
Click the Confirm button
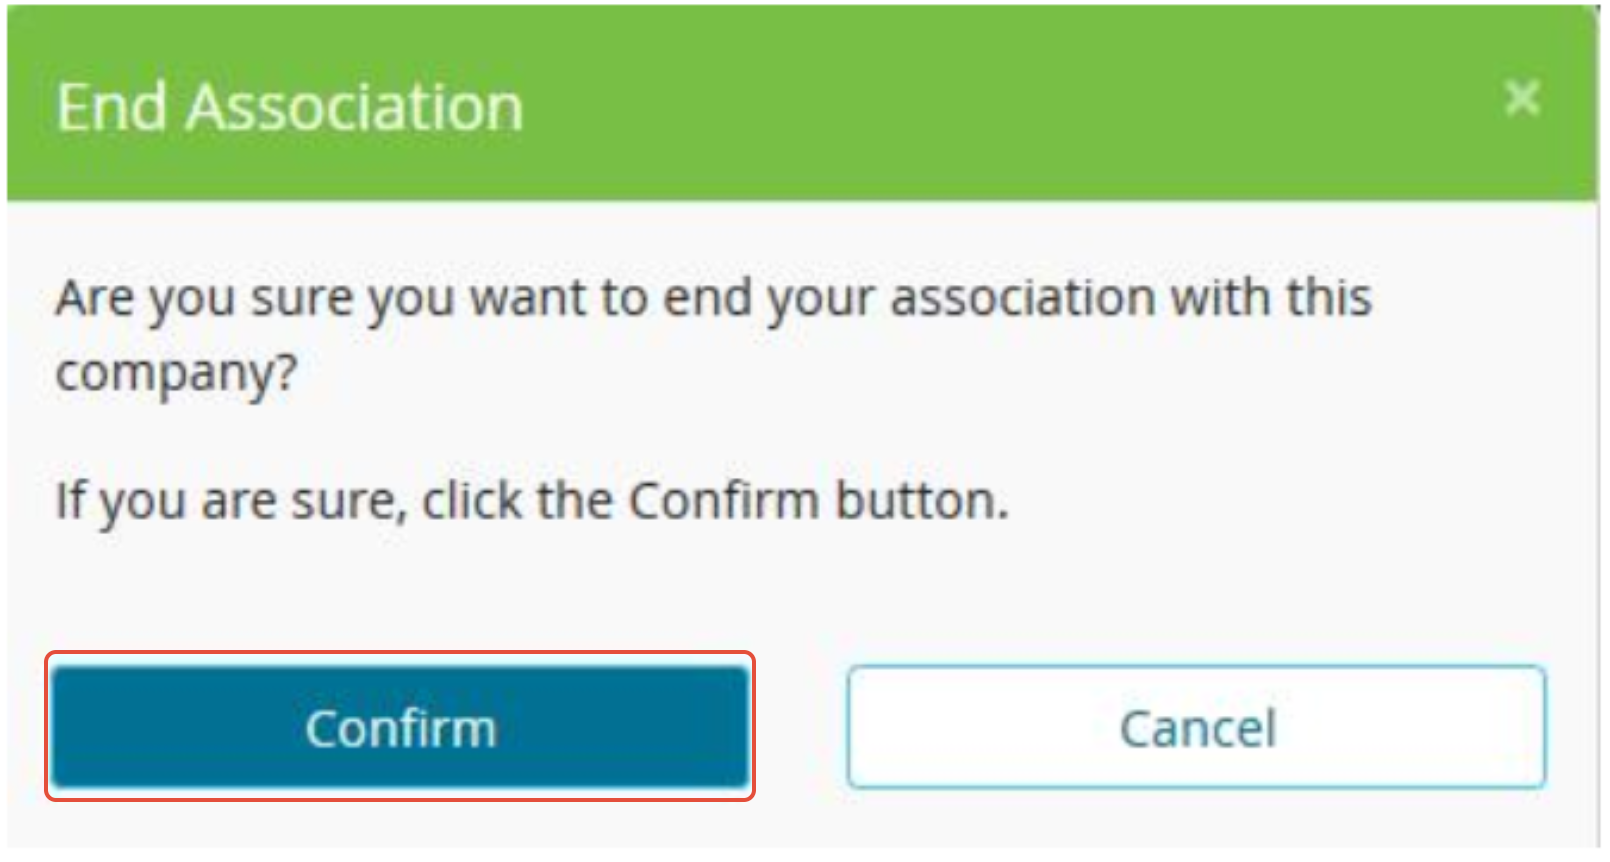coord(400,727)
